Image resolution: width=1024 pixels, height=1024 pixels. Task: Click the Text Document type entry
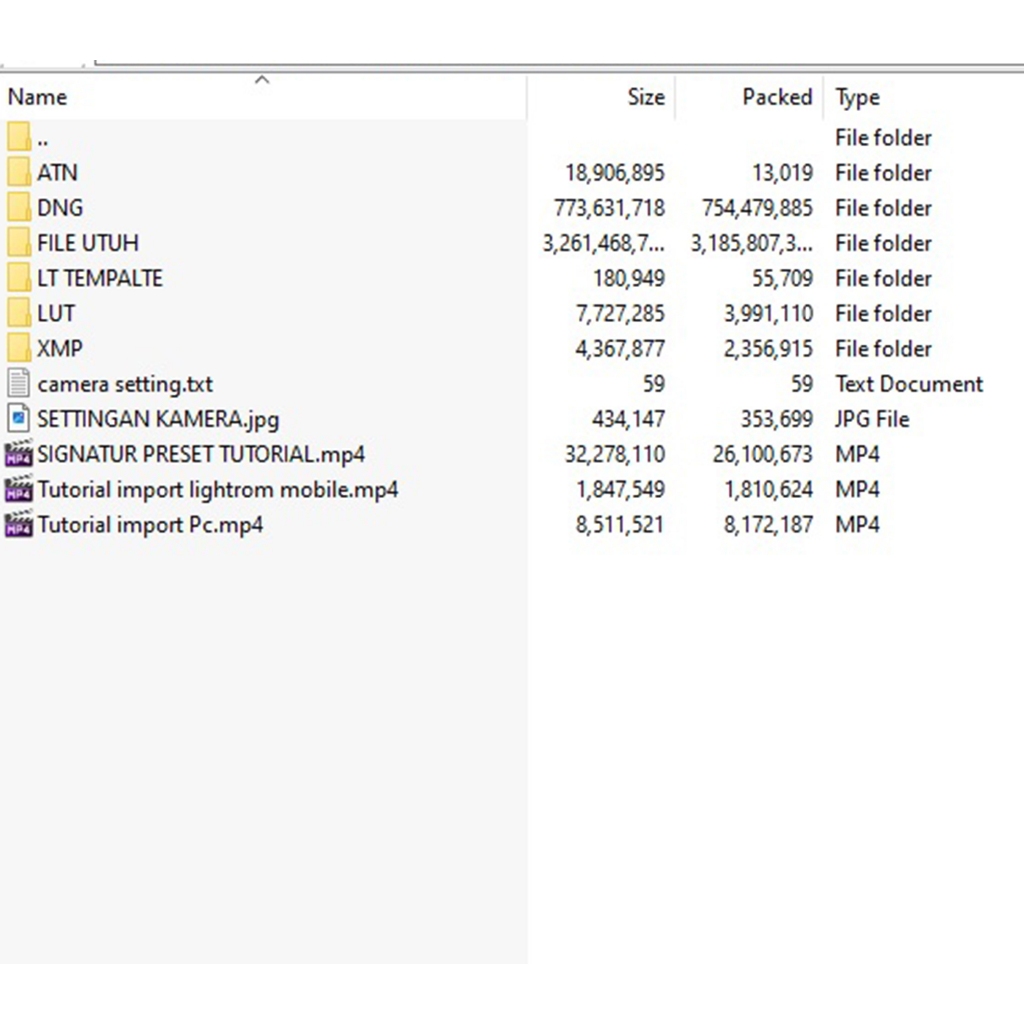[909, 384]
